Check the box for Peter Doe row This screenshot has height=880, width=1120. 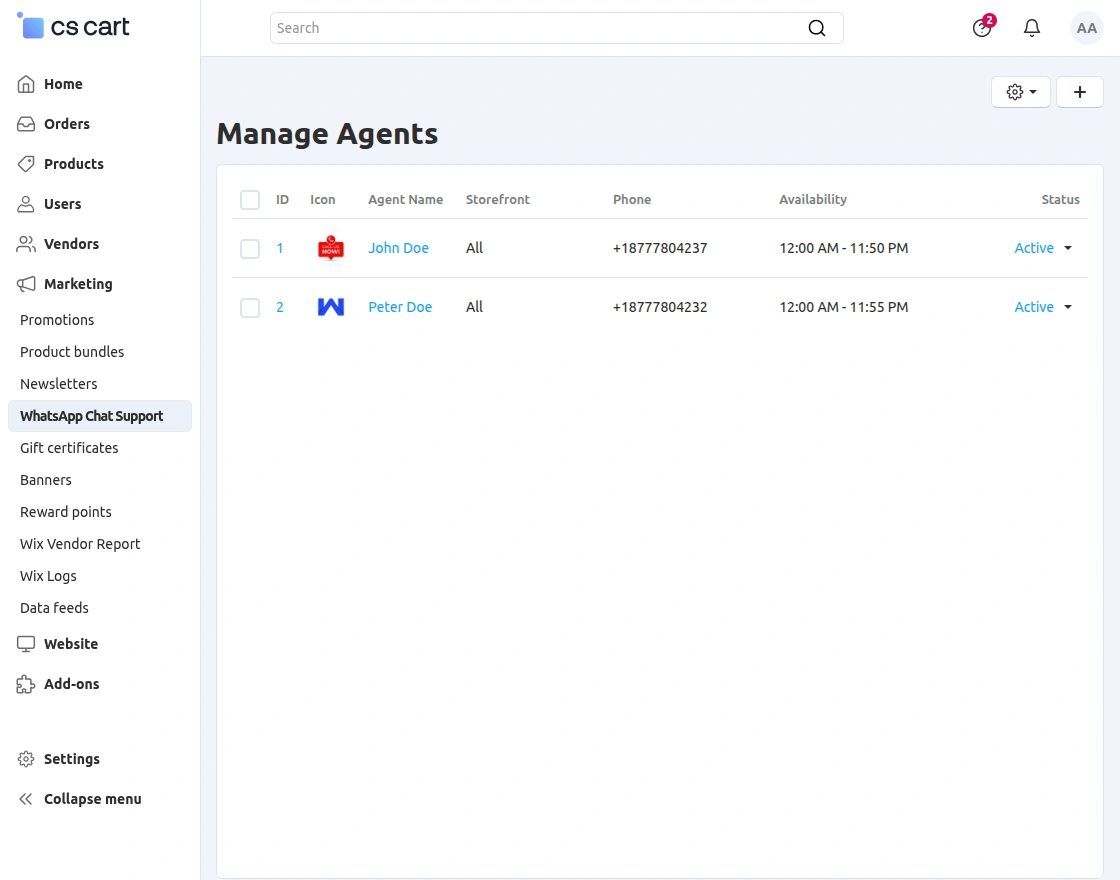click(250, 307)
